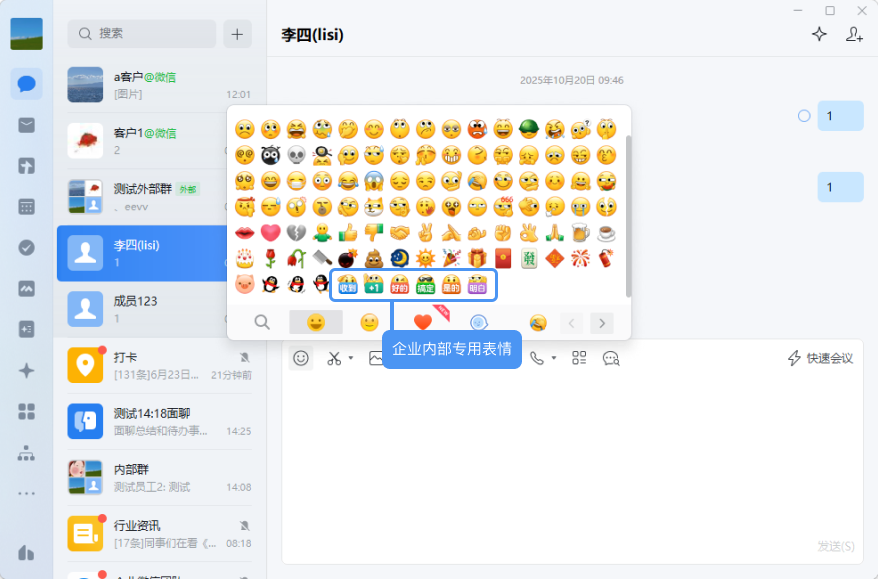
Task: Click the emoji smiley button in chat toolbar
Action: point(301,358)
